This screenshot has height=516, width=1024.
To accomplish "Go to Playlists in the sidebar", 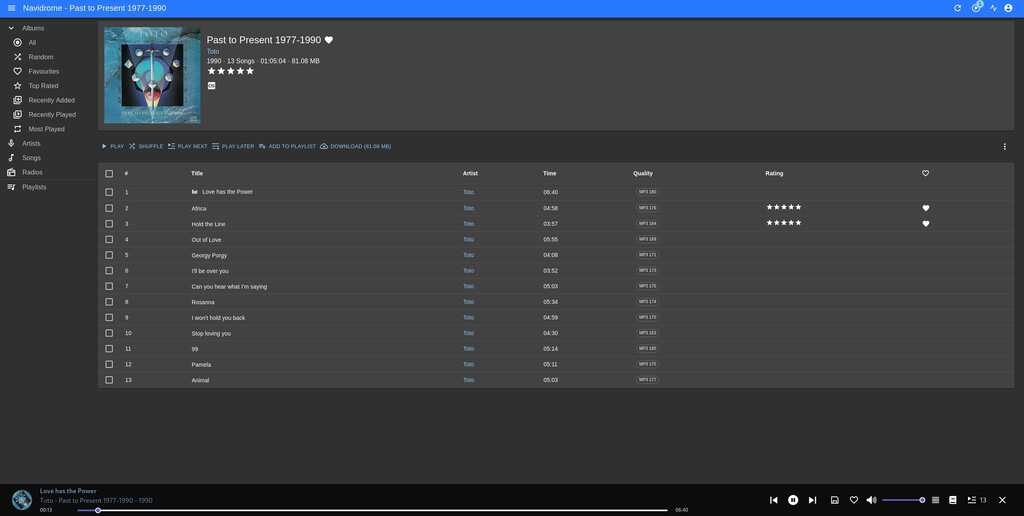I will (34, 187).
